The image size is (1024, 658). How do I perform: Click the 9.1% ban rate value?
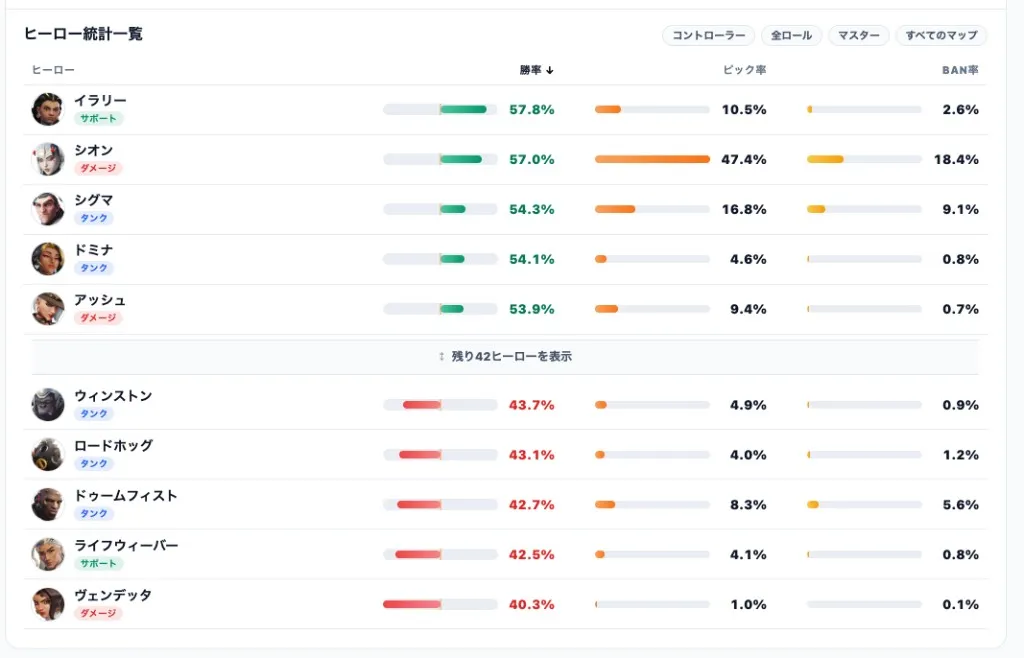pyautogui.click(x=960, y=210)
